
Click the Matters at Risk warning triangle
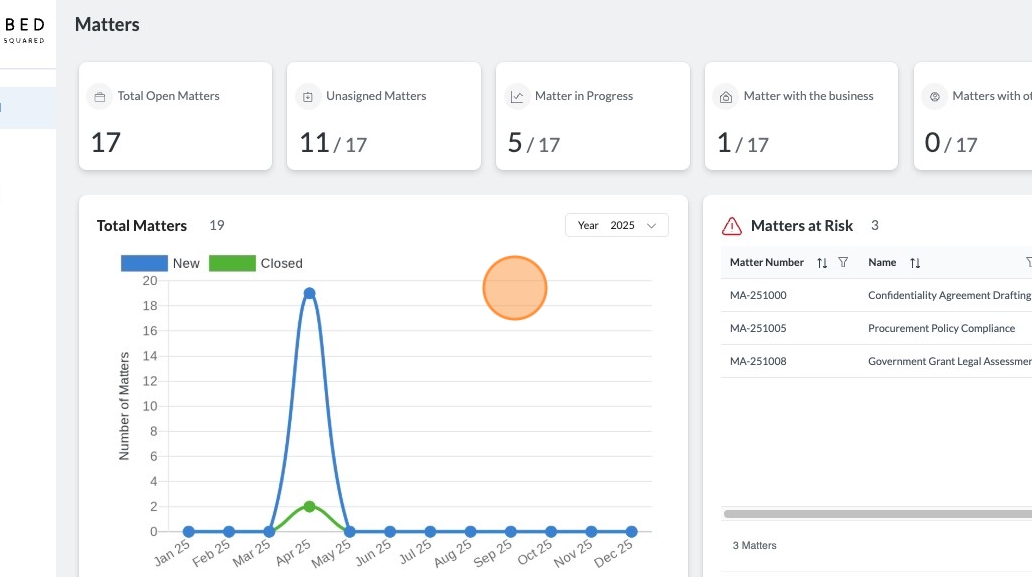pyautogui.click(x=732, y=226)
